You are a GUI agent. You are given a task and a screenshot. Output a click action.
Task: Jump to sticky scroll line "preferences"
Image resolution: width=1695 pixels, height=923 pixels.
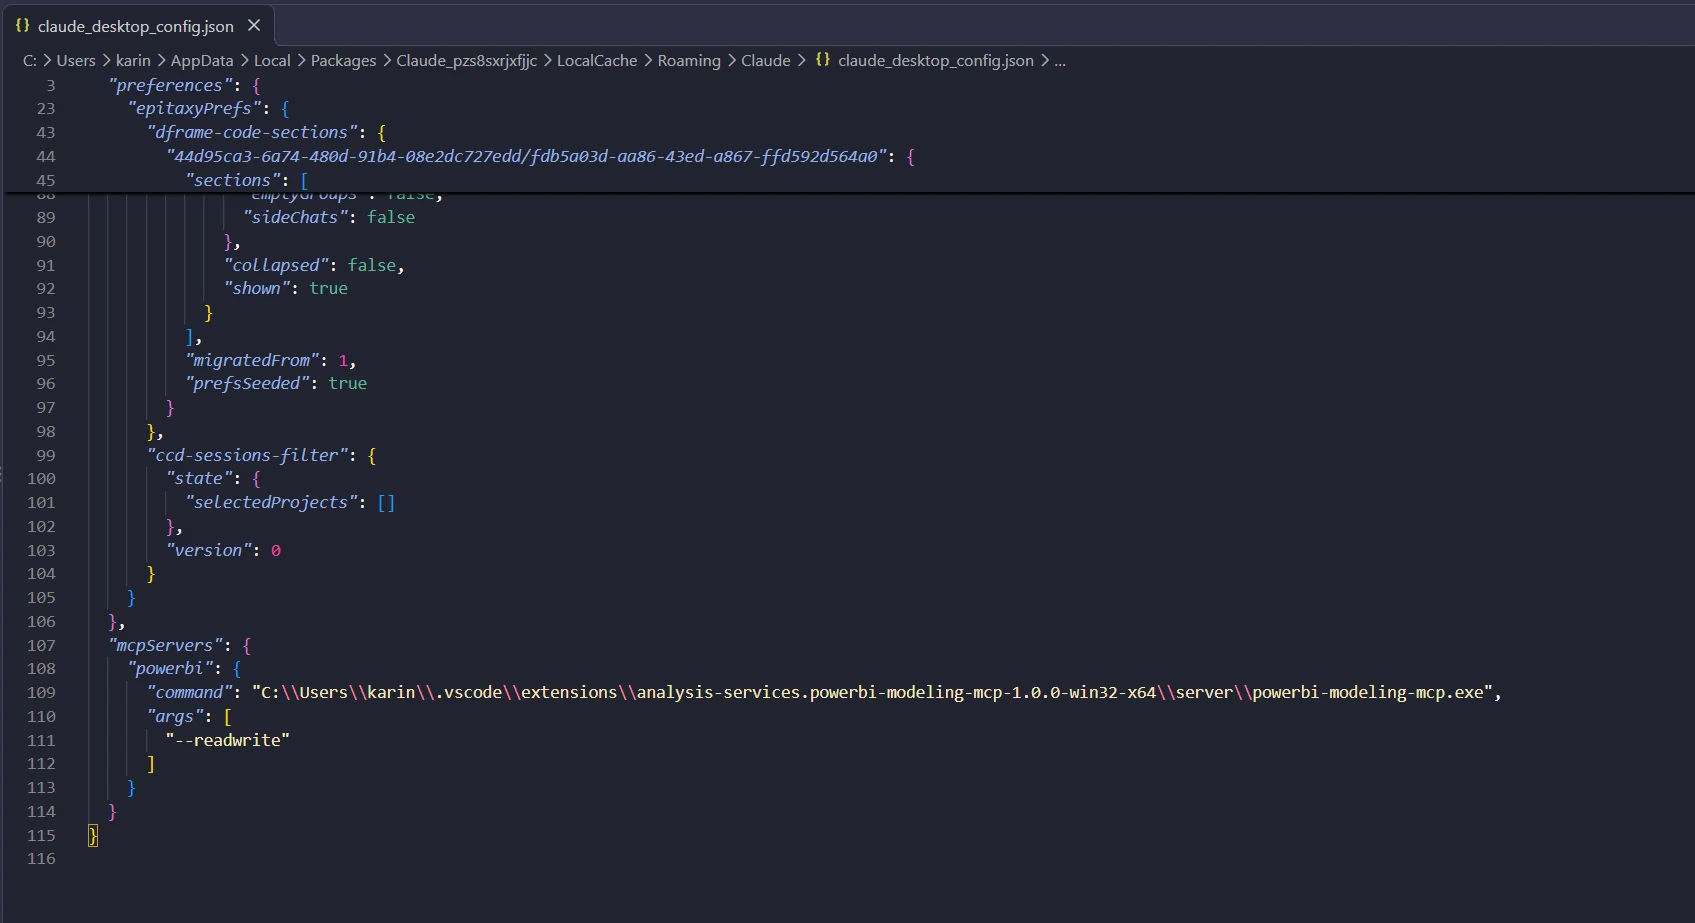click(170, 85)
